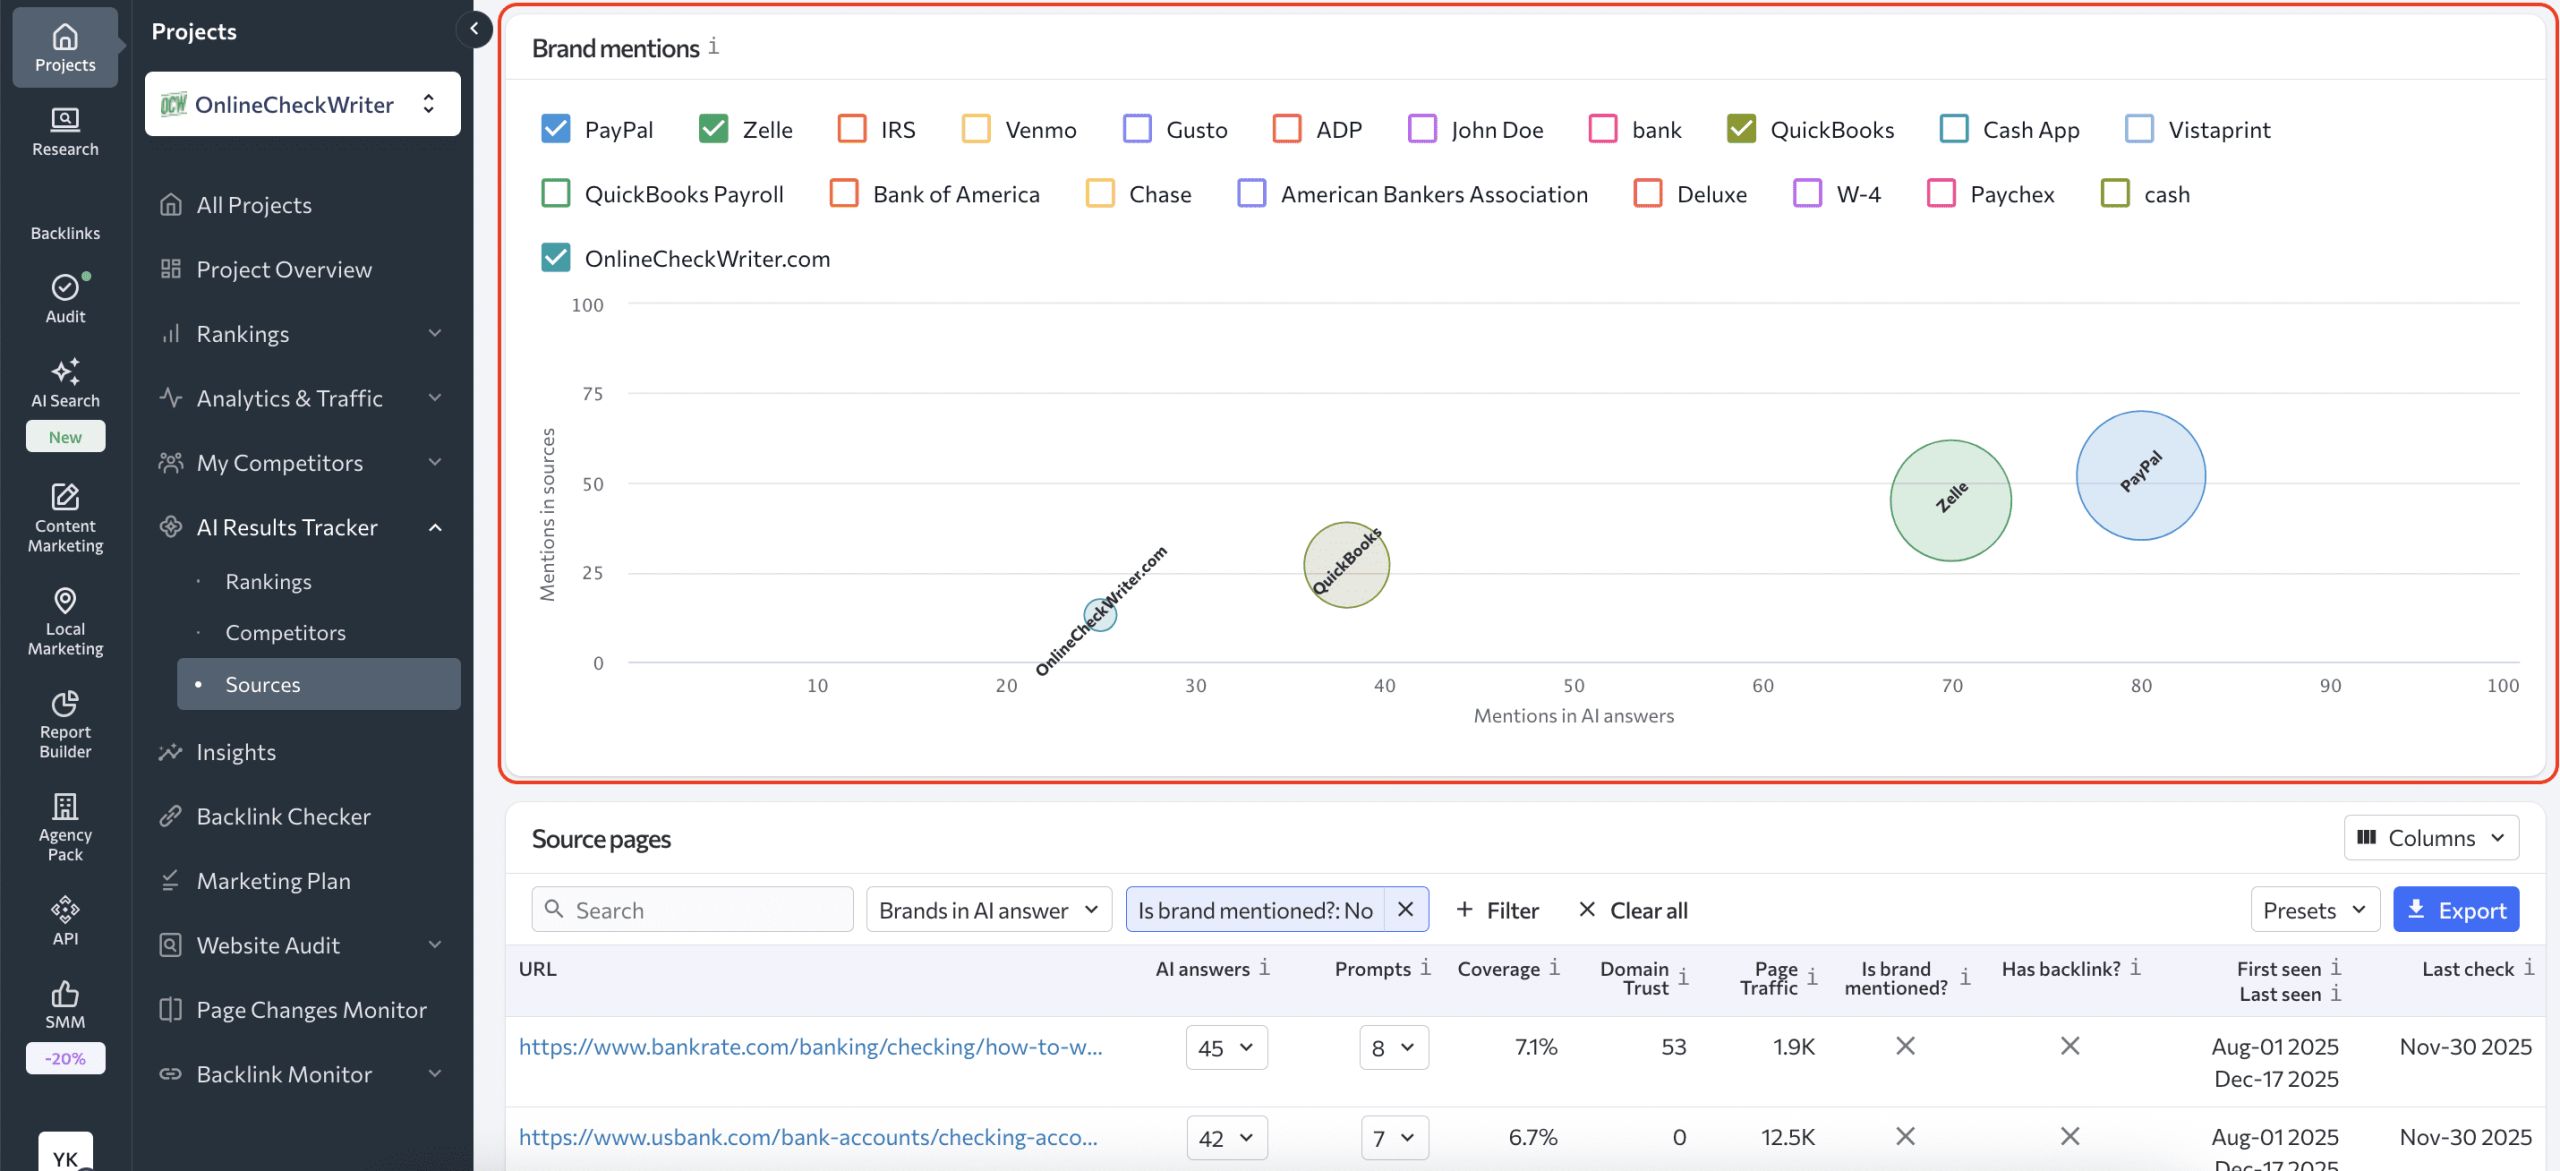
Task: Open the Content Marketing section
Action: [64, 516]
